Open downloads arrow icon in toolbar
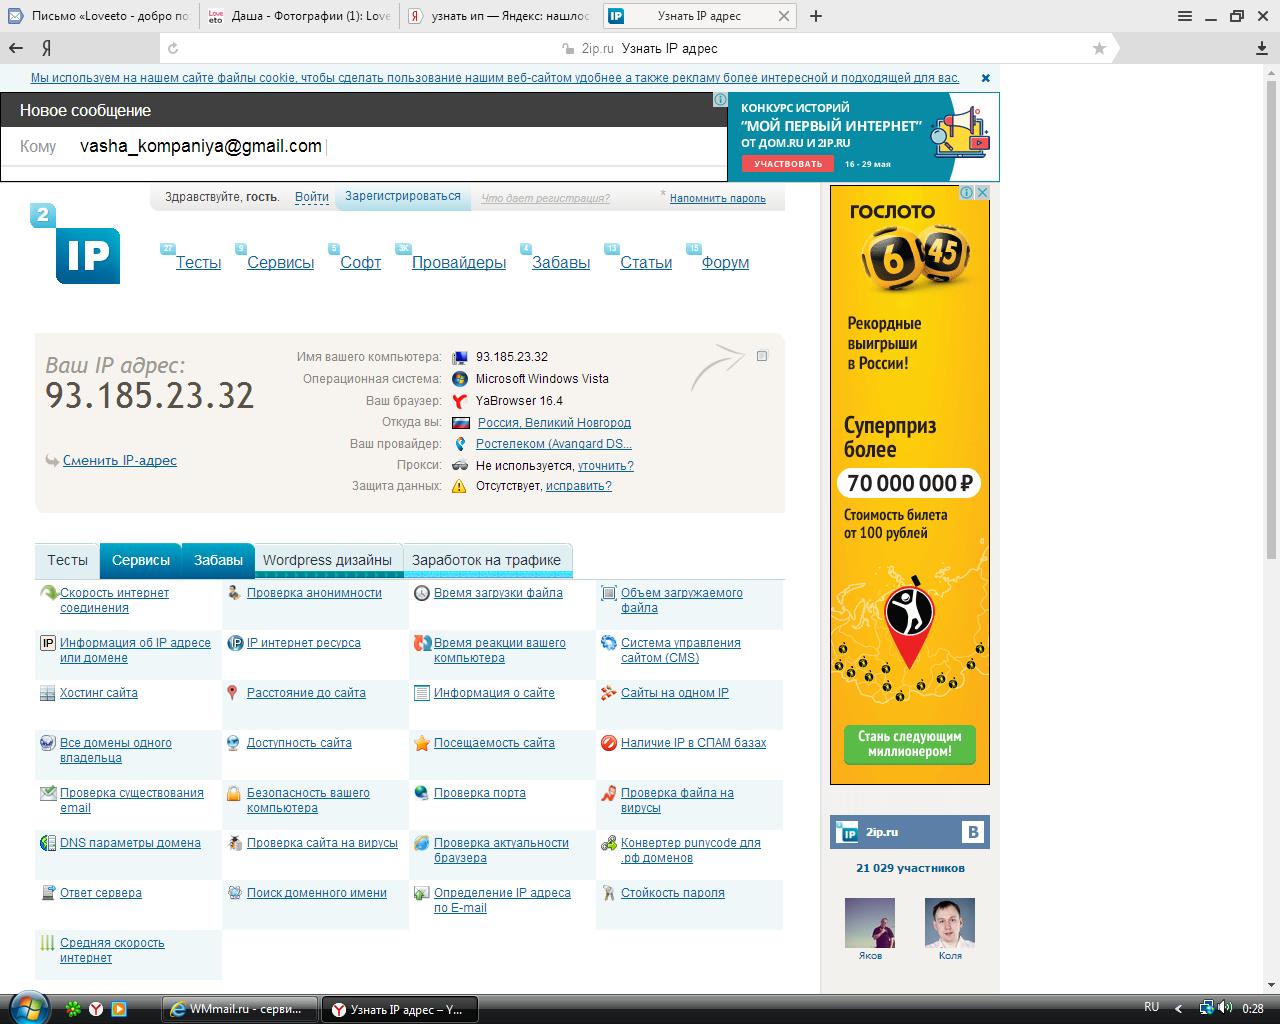Image resolution: width=1280 pixels, height=1024 pixels. coord(1262,48)
